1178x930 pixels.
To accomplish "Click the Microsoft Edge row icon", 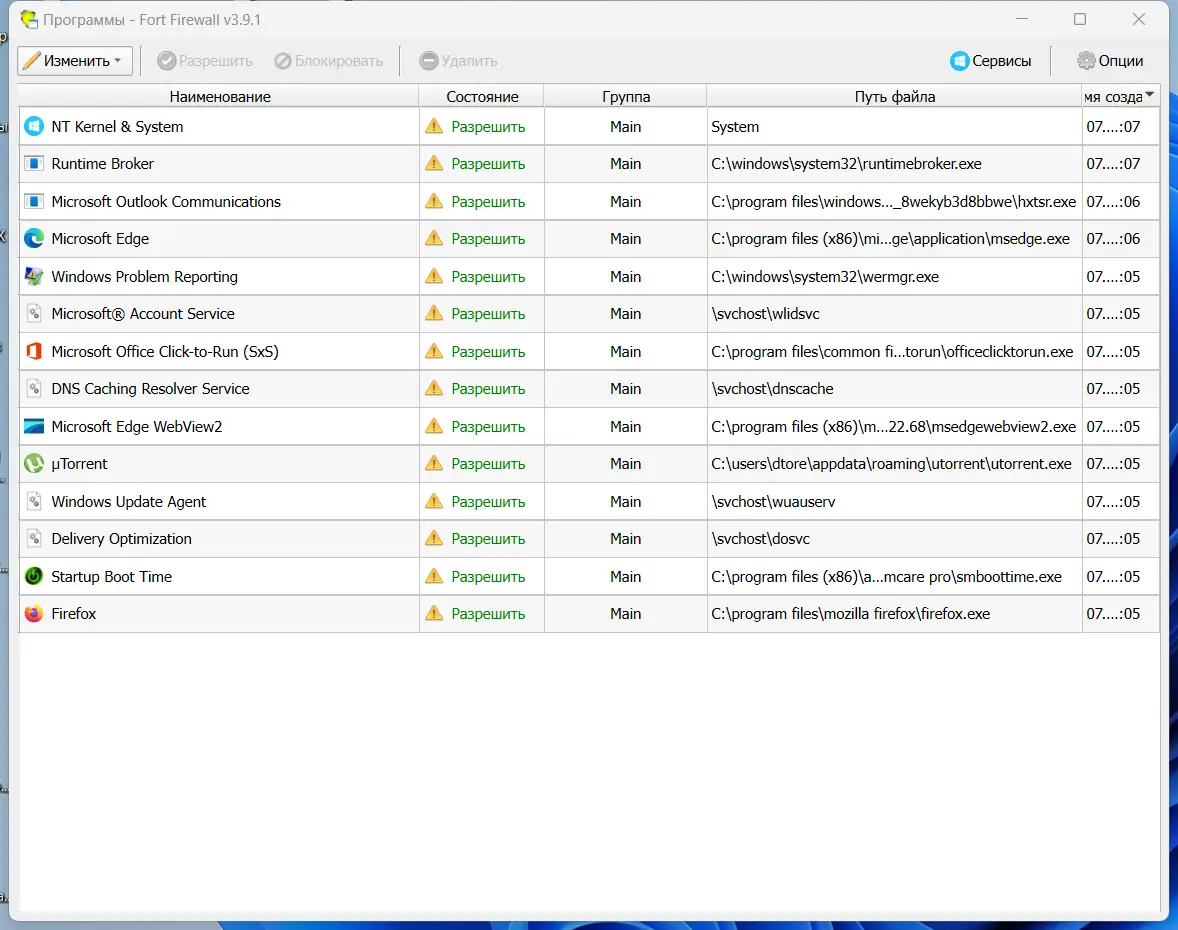I will (x=34, y=239).
